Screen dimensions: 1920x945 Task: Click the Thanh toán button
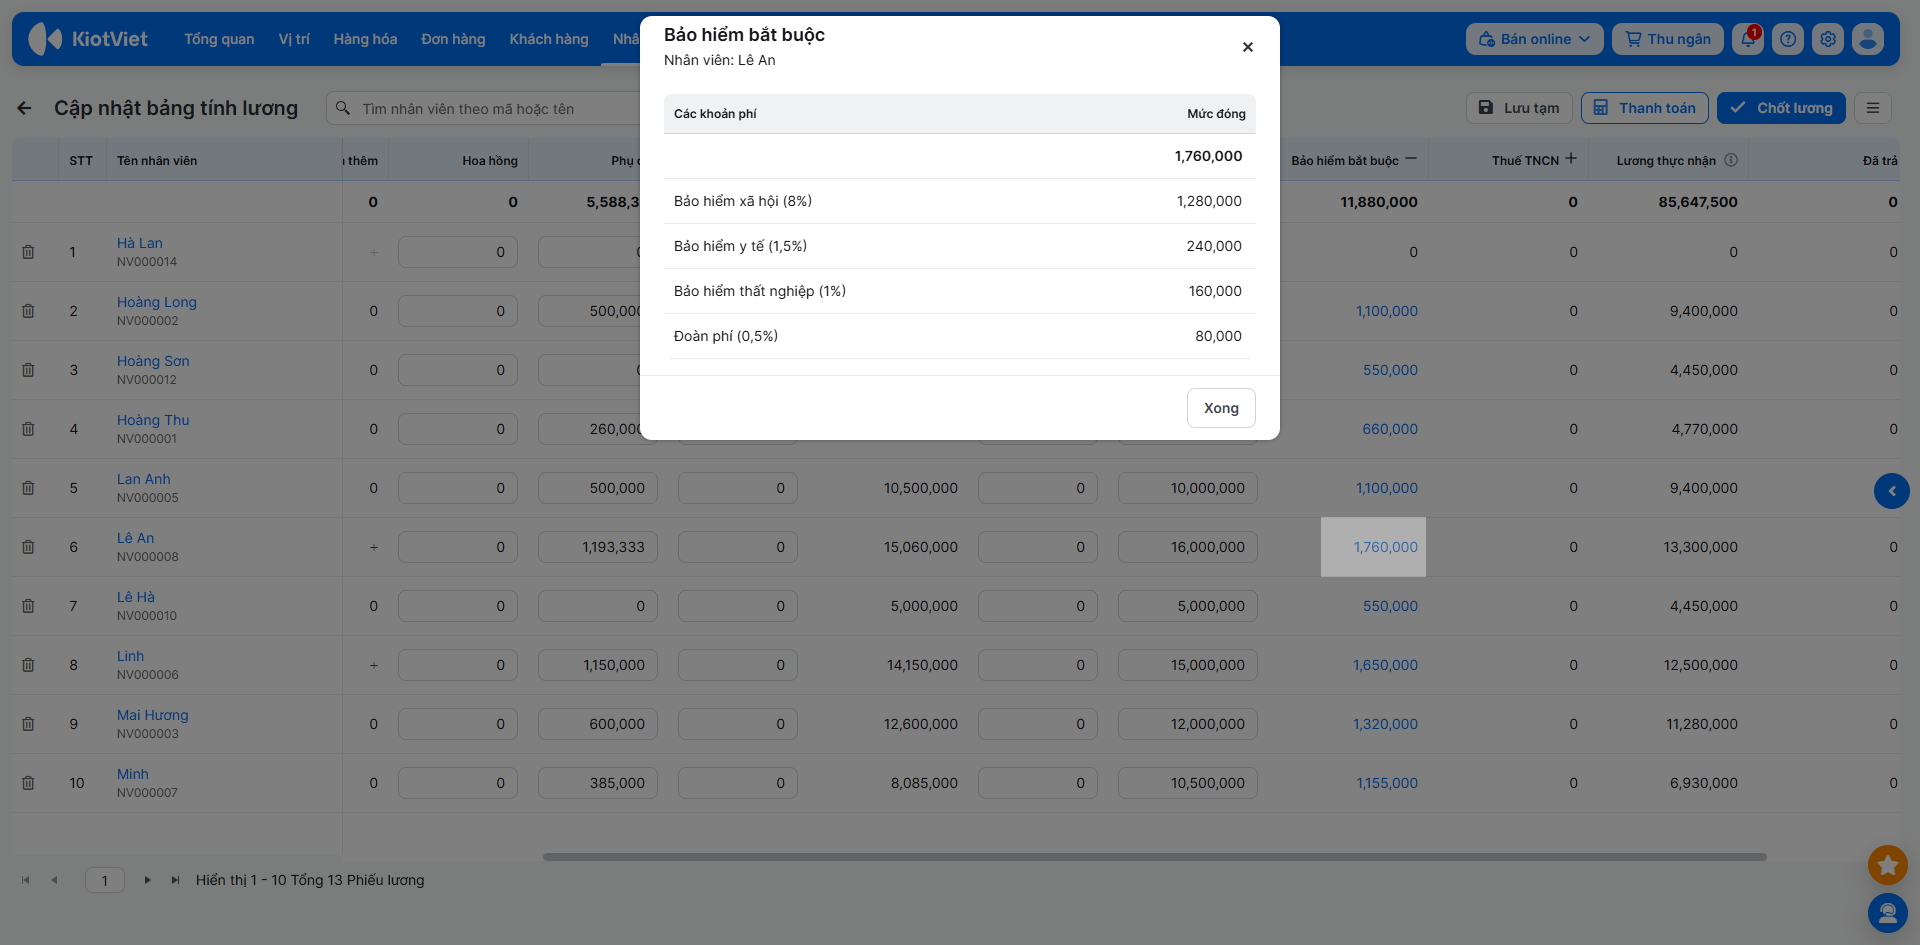[1644, 108]
